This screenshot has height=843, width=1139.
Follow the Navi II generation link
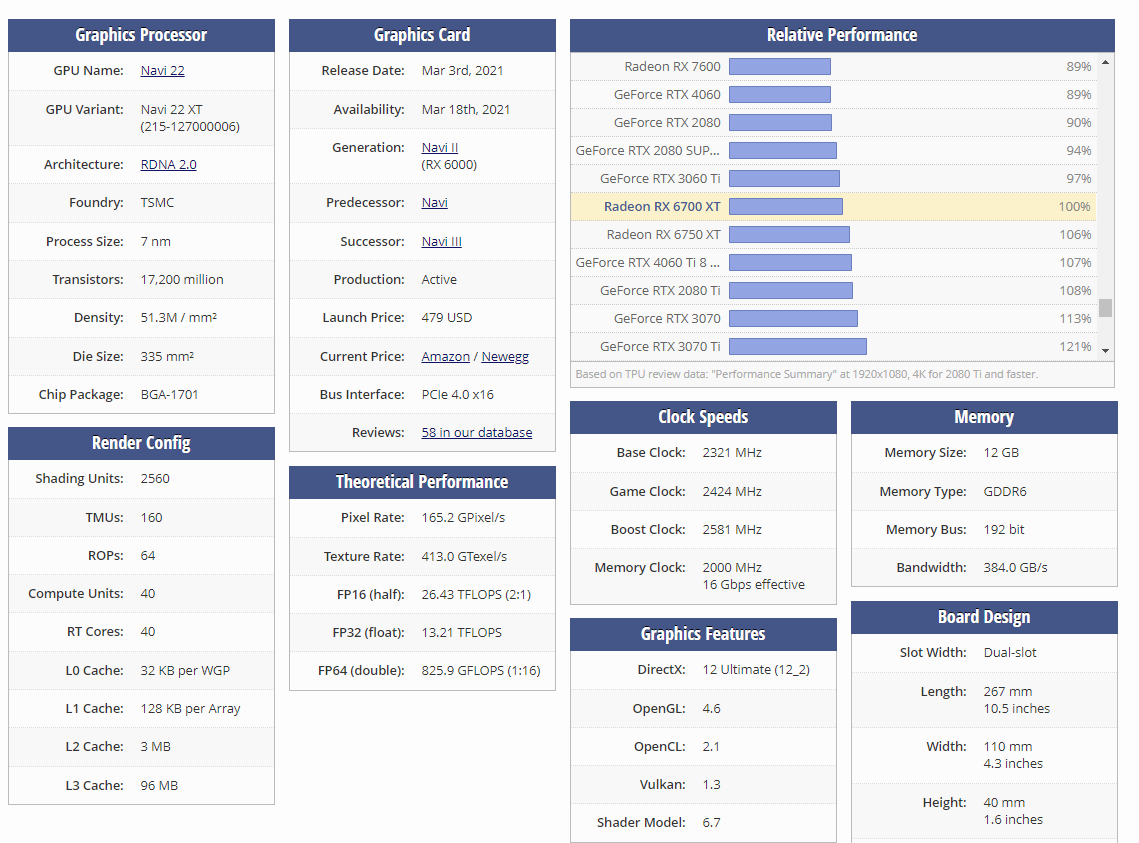[x=439, y=147]
